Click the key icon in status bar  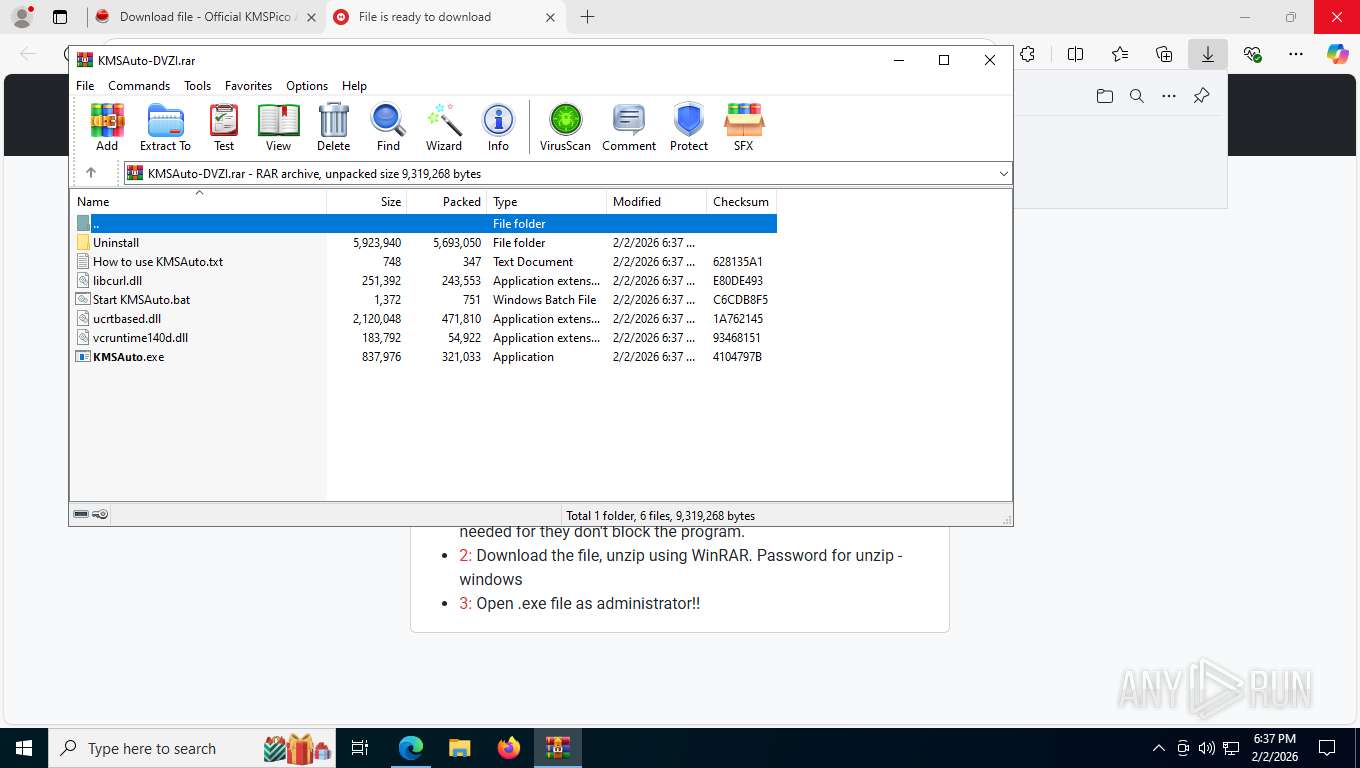(x=100, y=514)
